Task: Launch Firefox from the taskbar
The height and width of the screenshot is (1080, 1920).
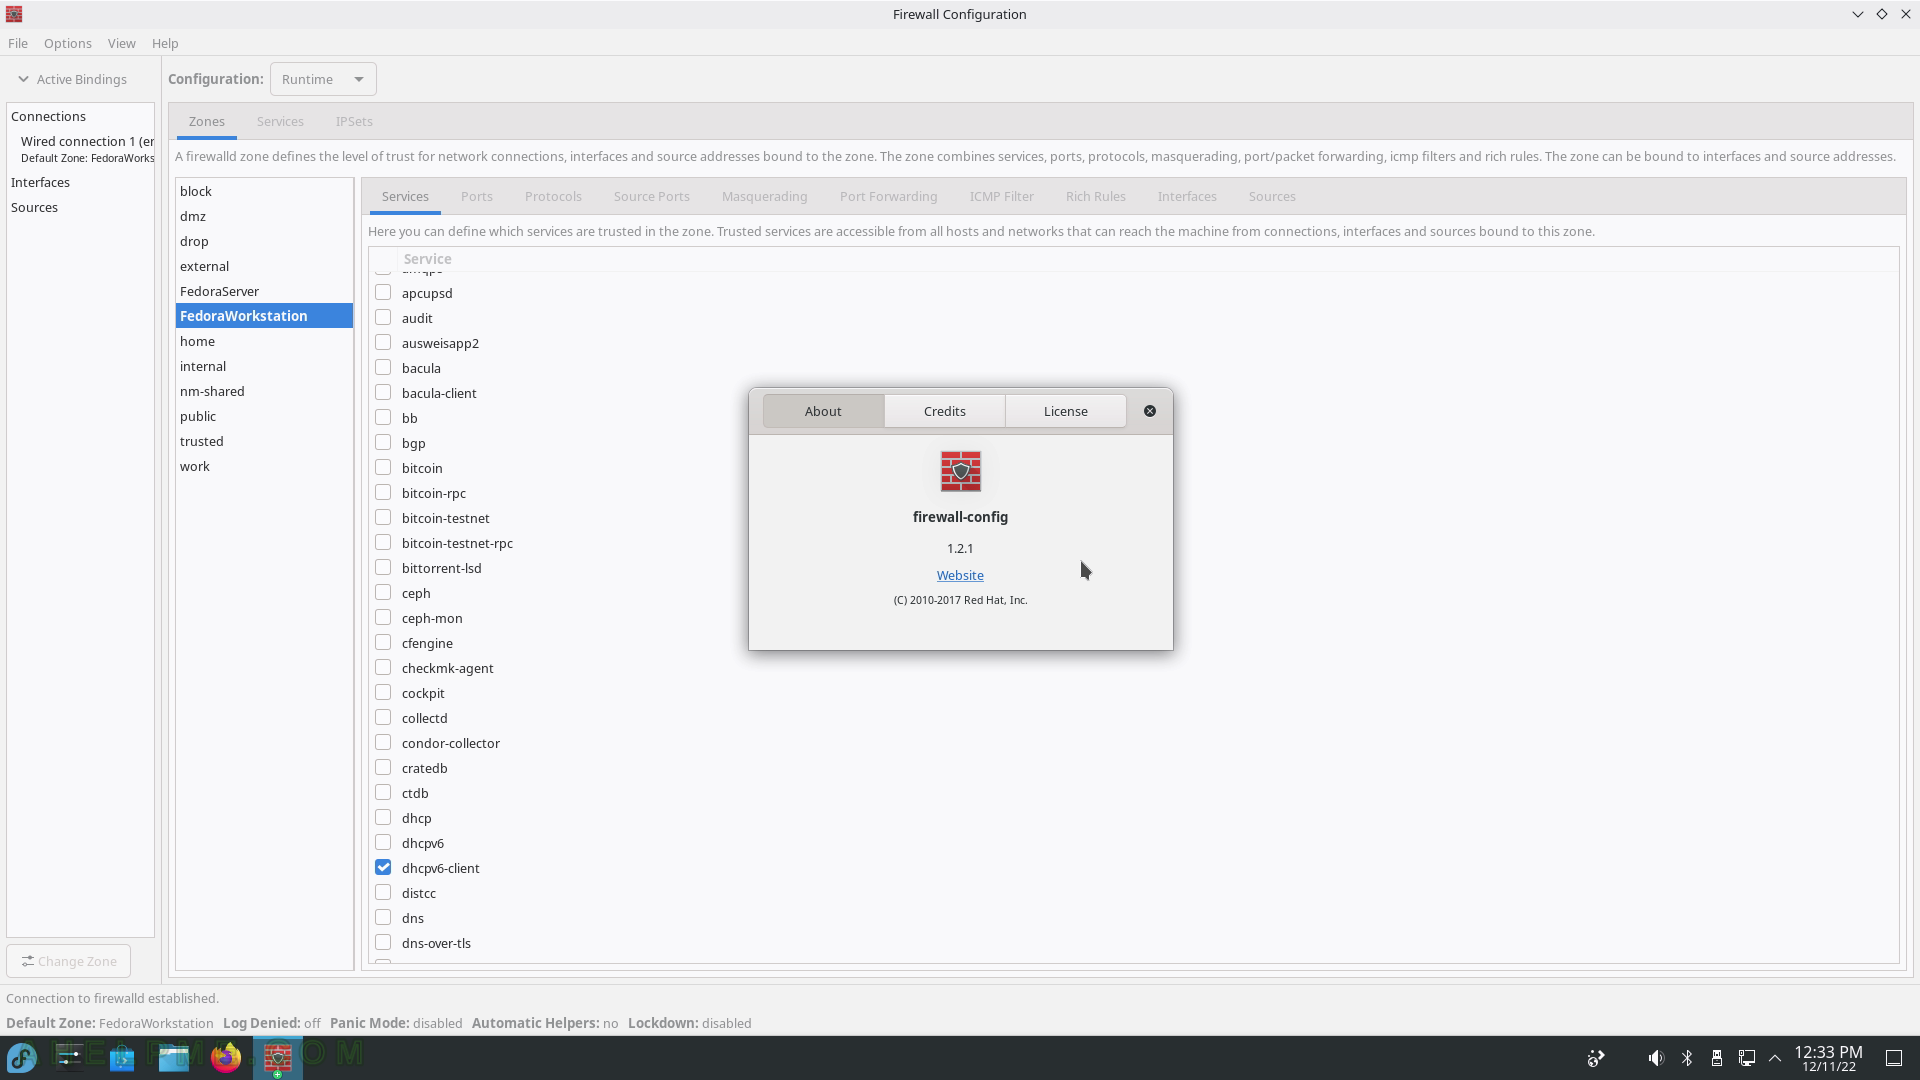Action: coord(226,1057)
